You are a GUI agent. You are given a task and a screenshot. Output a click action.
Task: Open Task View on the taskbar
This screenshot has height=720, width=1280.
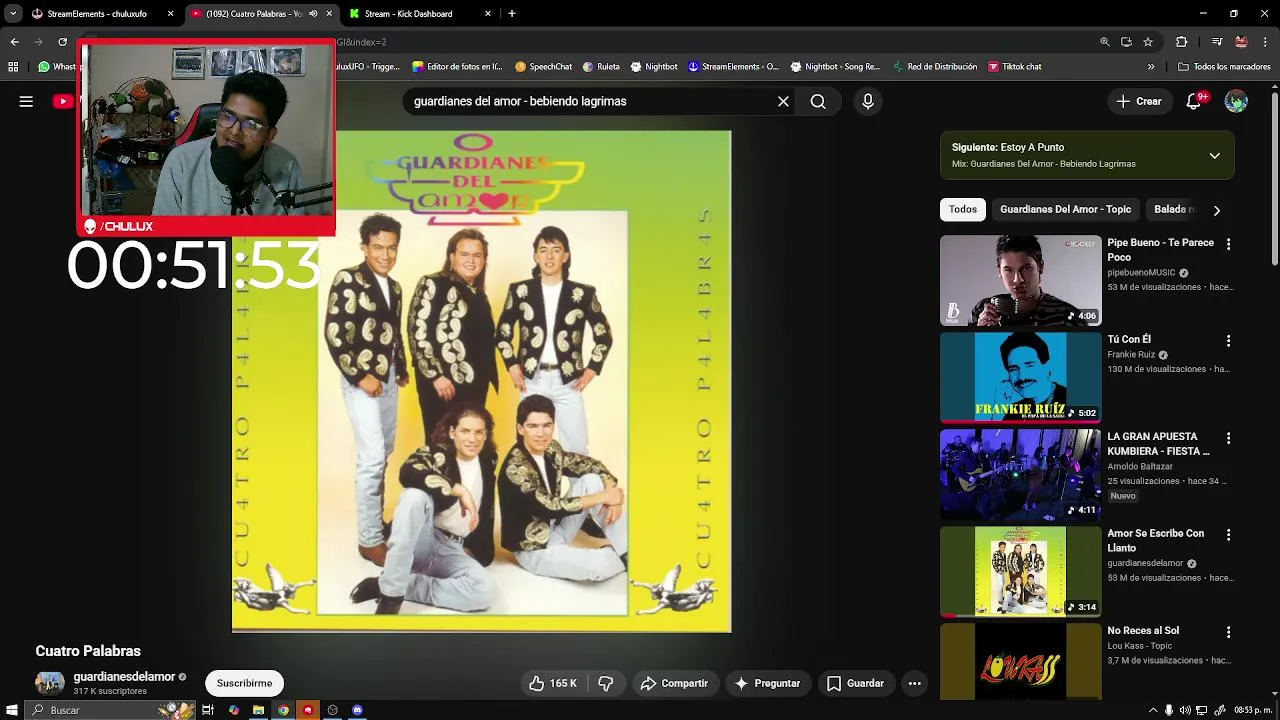(208, 710)
